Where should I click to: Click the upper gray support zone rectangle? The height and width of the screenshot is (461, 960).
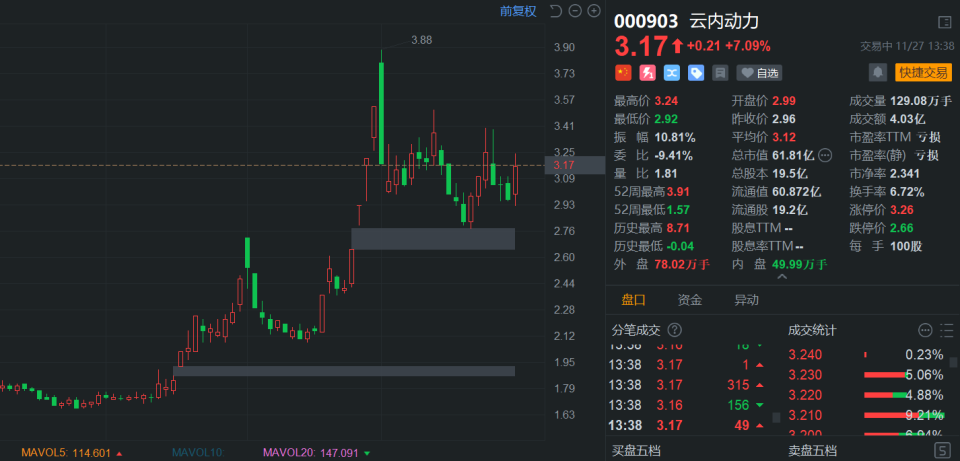pos(433,239)
